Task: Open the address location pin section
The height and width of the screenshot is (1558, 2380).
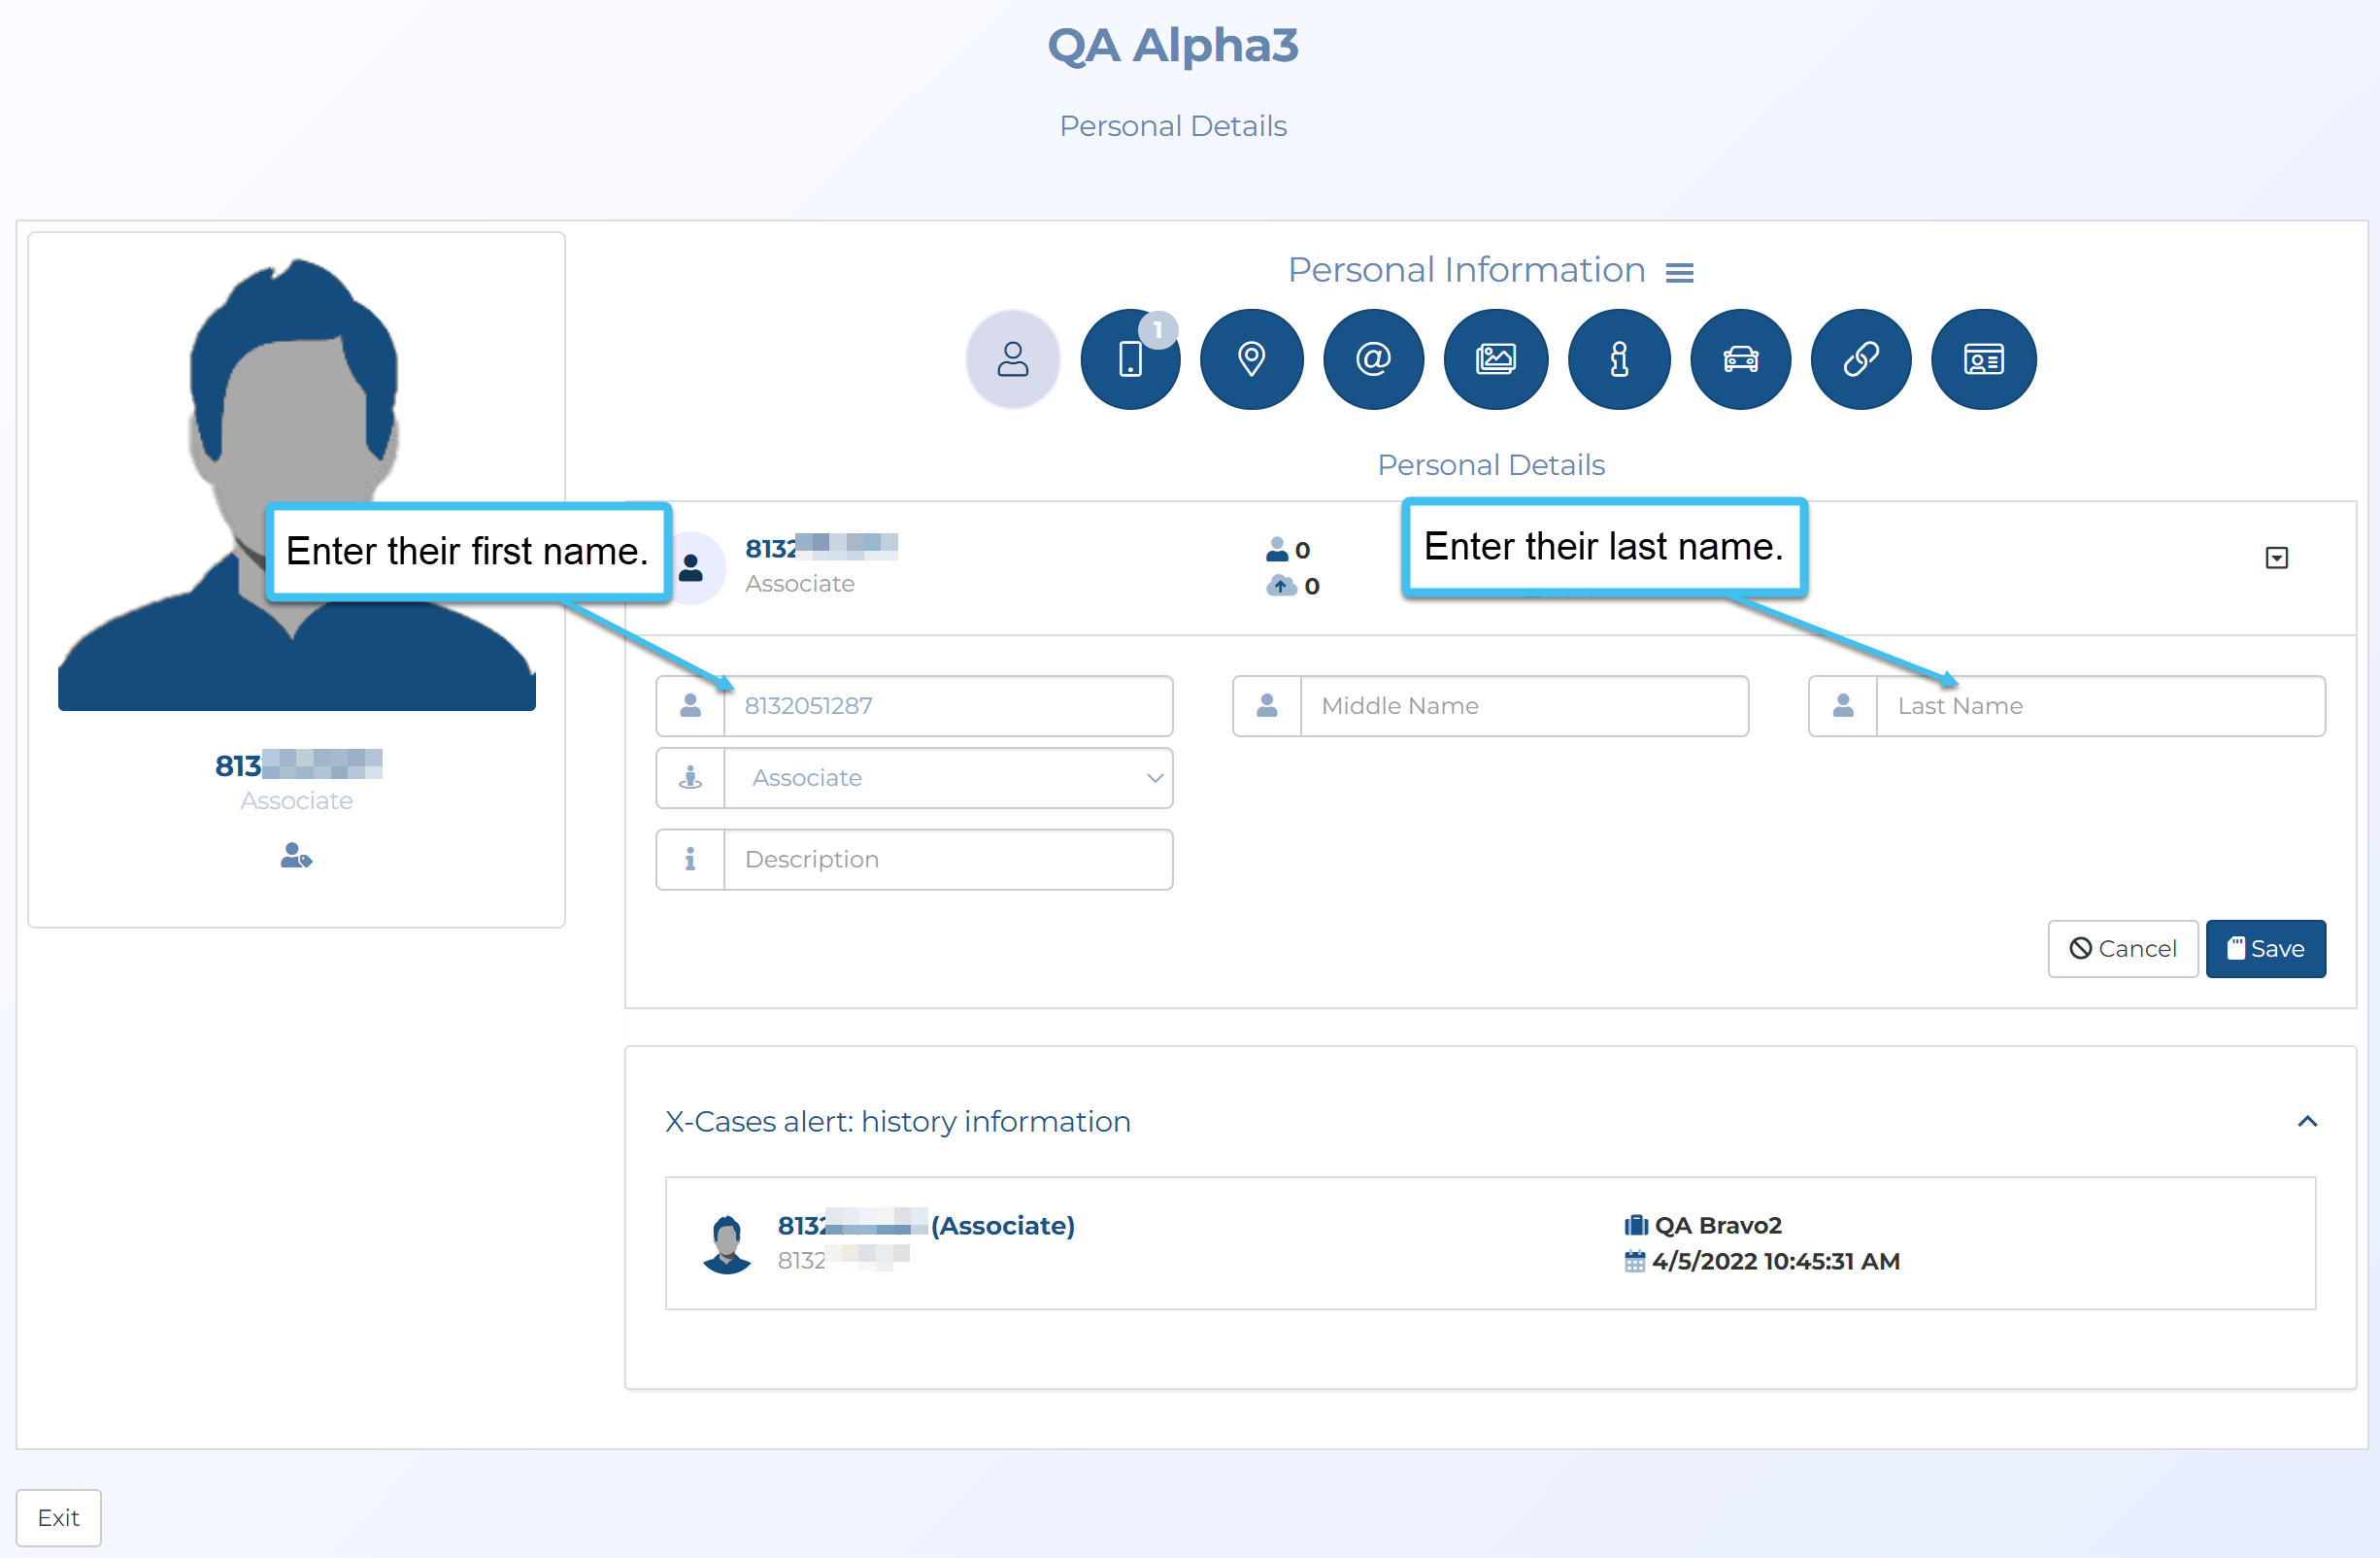Action: coord(1251,359)
